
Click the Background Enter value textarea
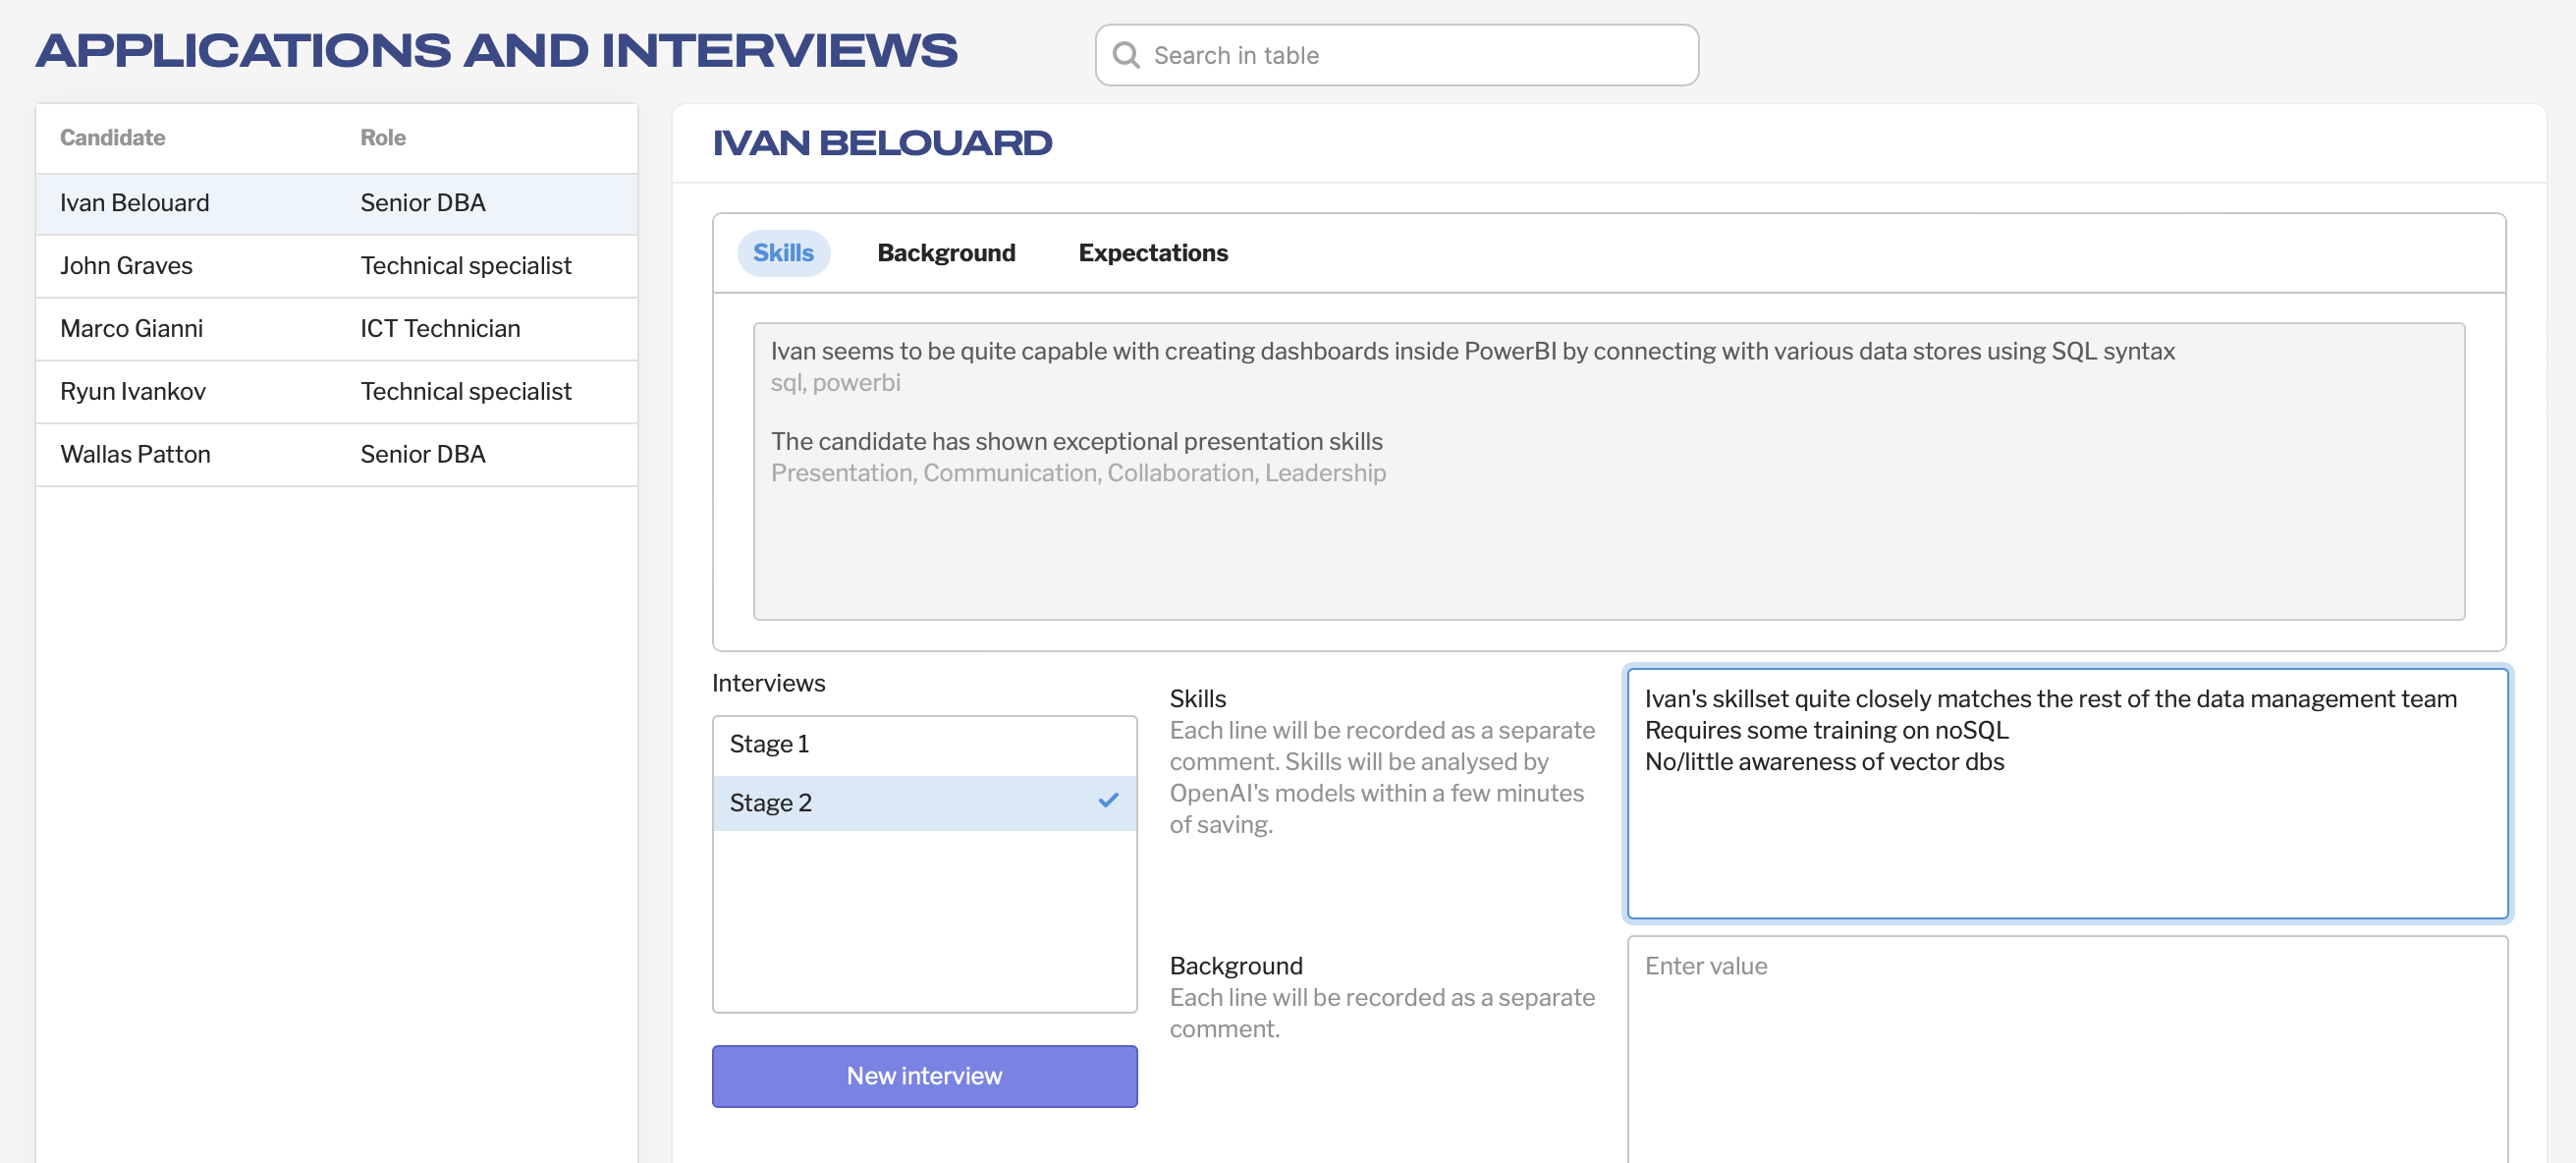coord(2066,1050)
